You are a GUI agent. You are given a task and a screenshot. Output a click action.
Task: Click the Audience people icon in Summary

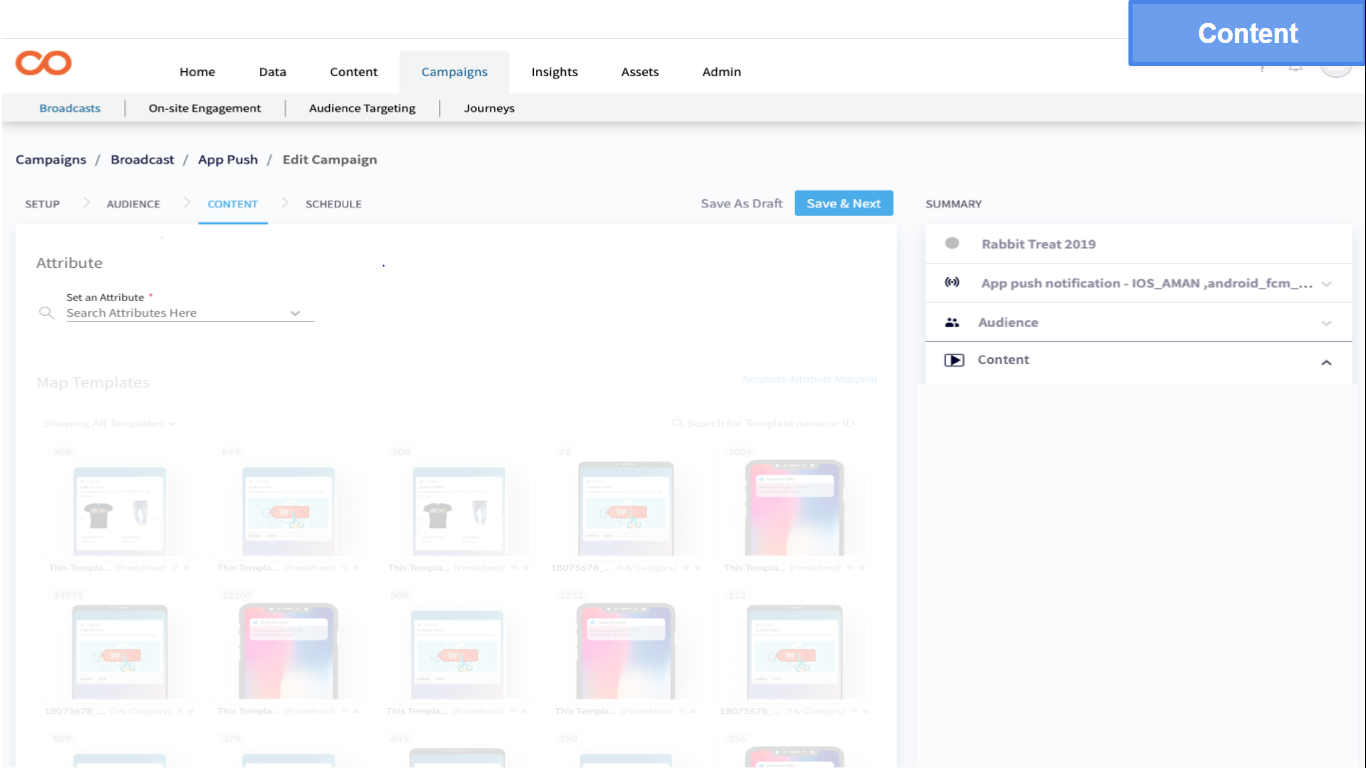point(952,322)
